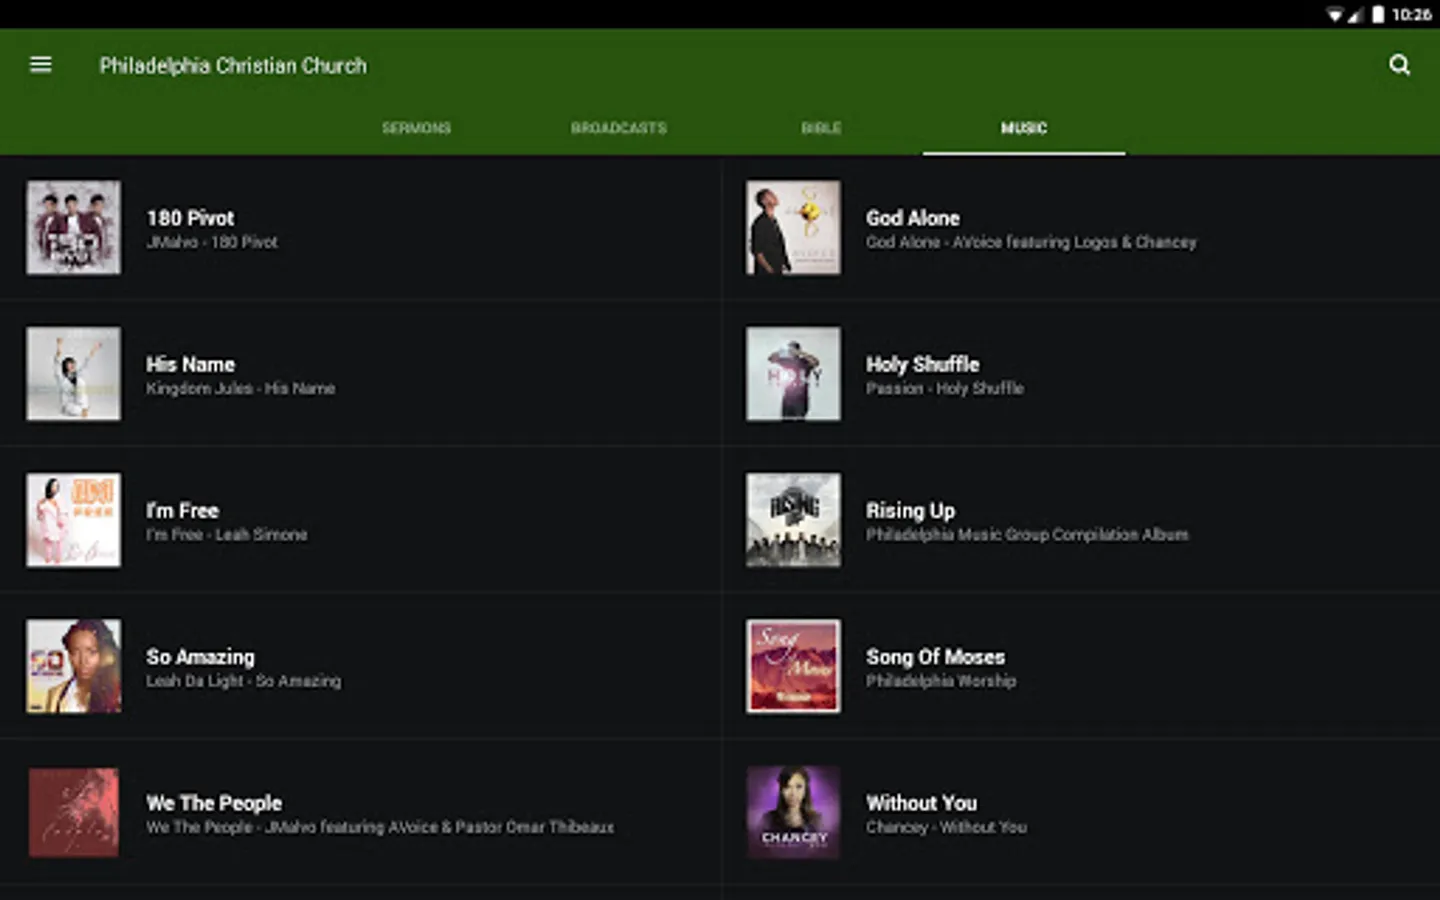Select the I'm Free title
Image resolution: width=1440 pixels, height=900 pixels.
[182, 510]
